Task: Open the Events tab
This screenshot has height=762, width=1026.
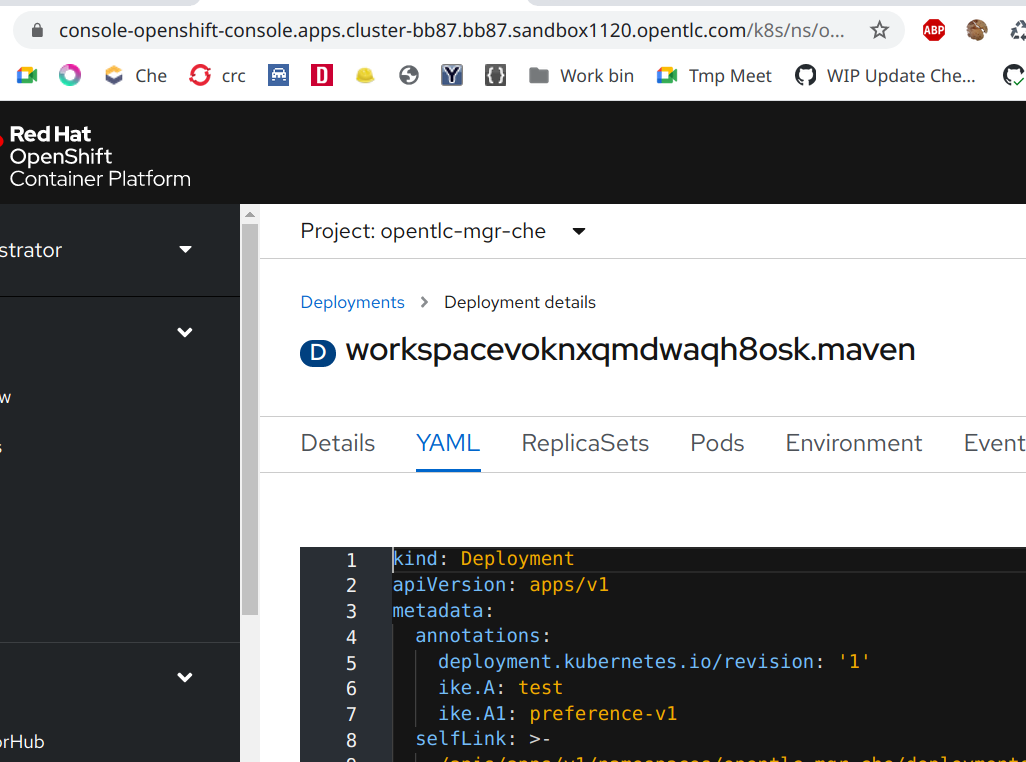Action: point(995,443)
